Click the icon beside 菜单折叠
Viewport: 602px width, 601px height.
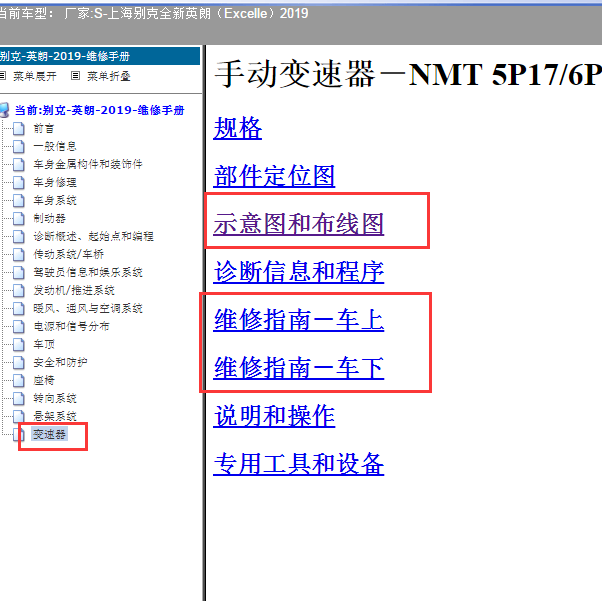point(76,76)
